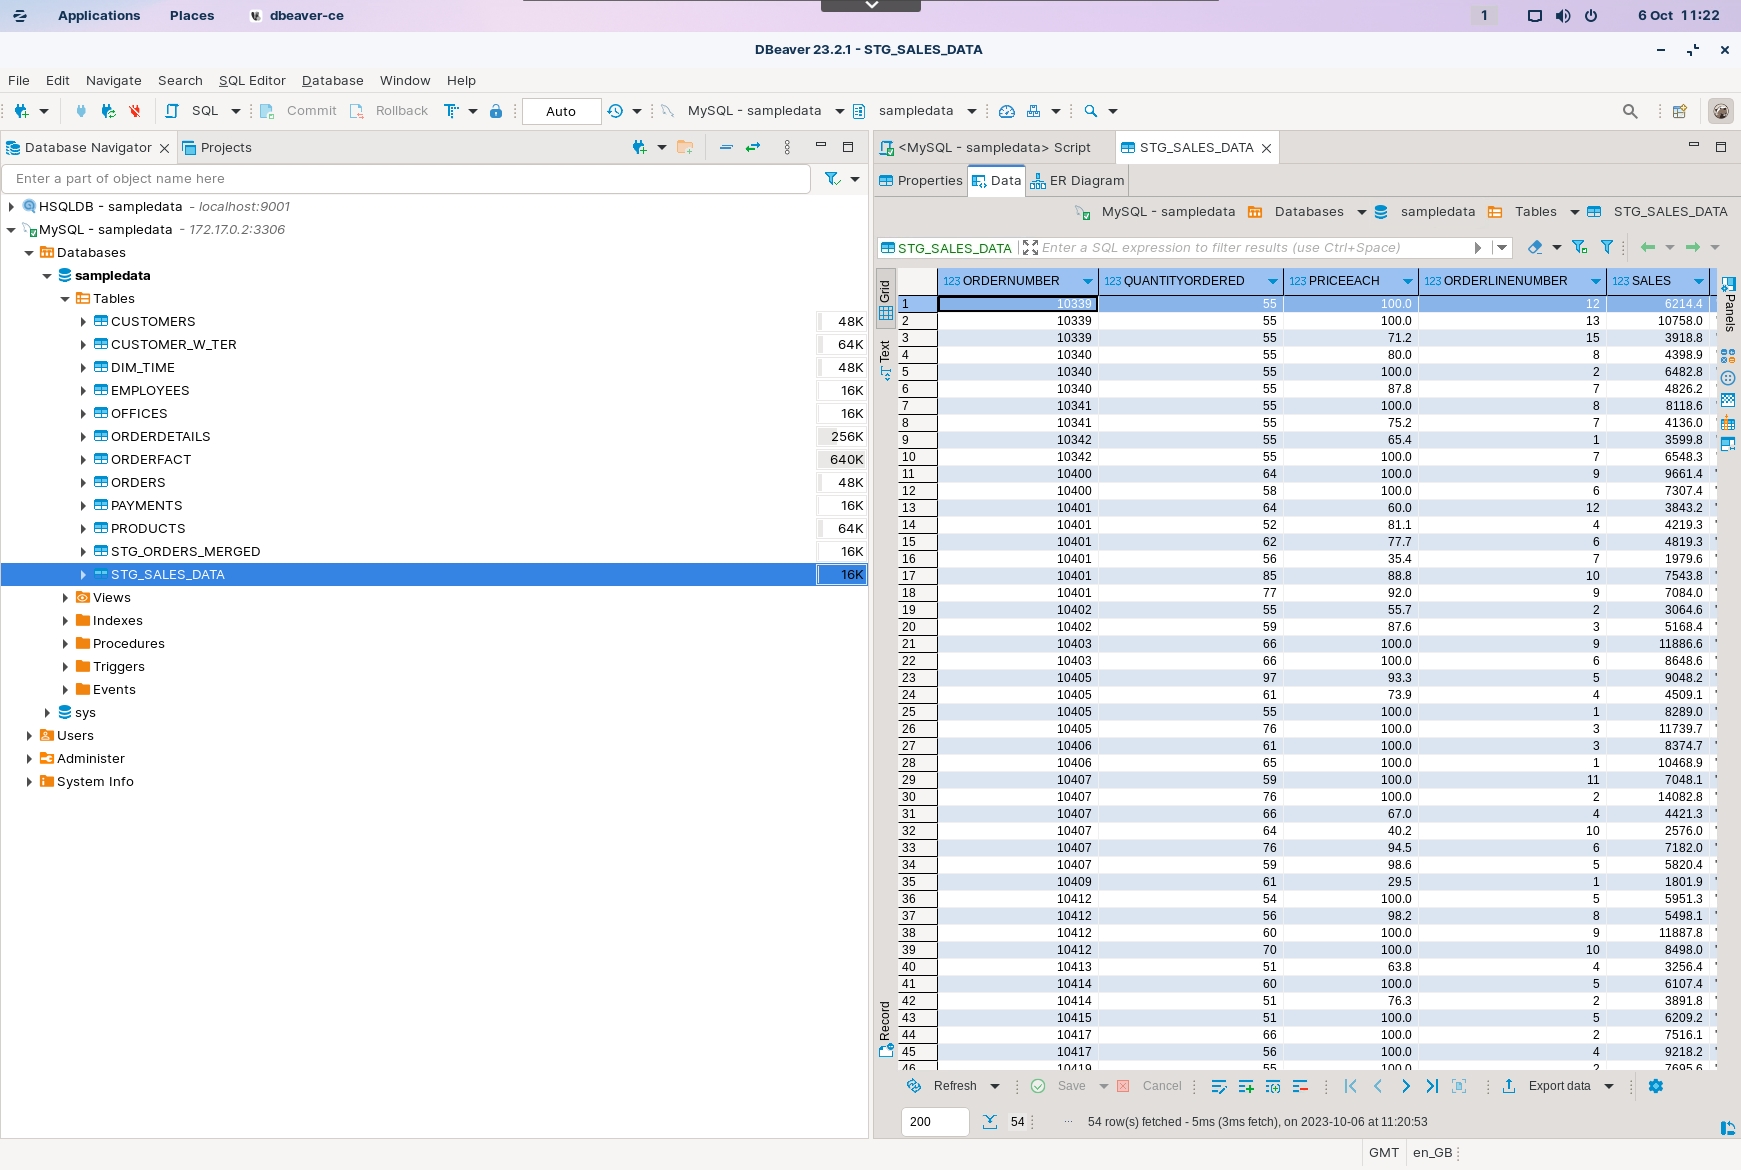Click the lock icon in main toolbar
The width and height of the screenshot is (1741, 1170).
[496, 111]
